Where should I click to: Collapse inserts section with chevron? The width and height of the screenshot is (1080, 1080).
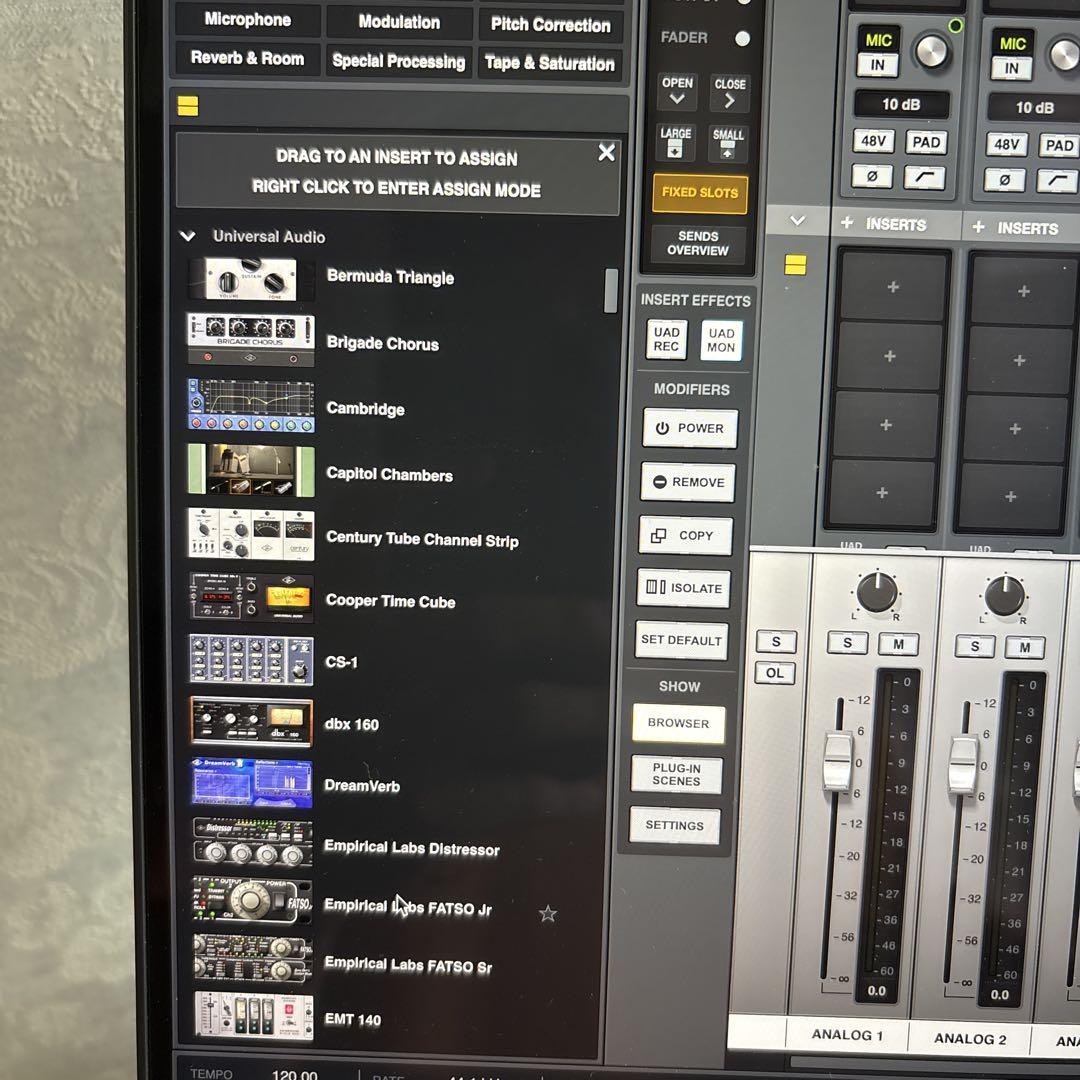click(x=798, y=220)
